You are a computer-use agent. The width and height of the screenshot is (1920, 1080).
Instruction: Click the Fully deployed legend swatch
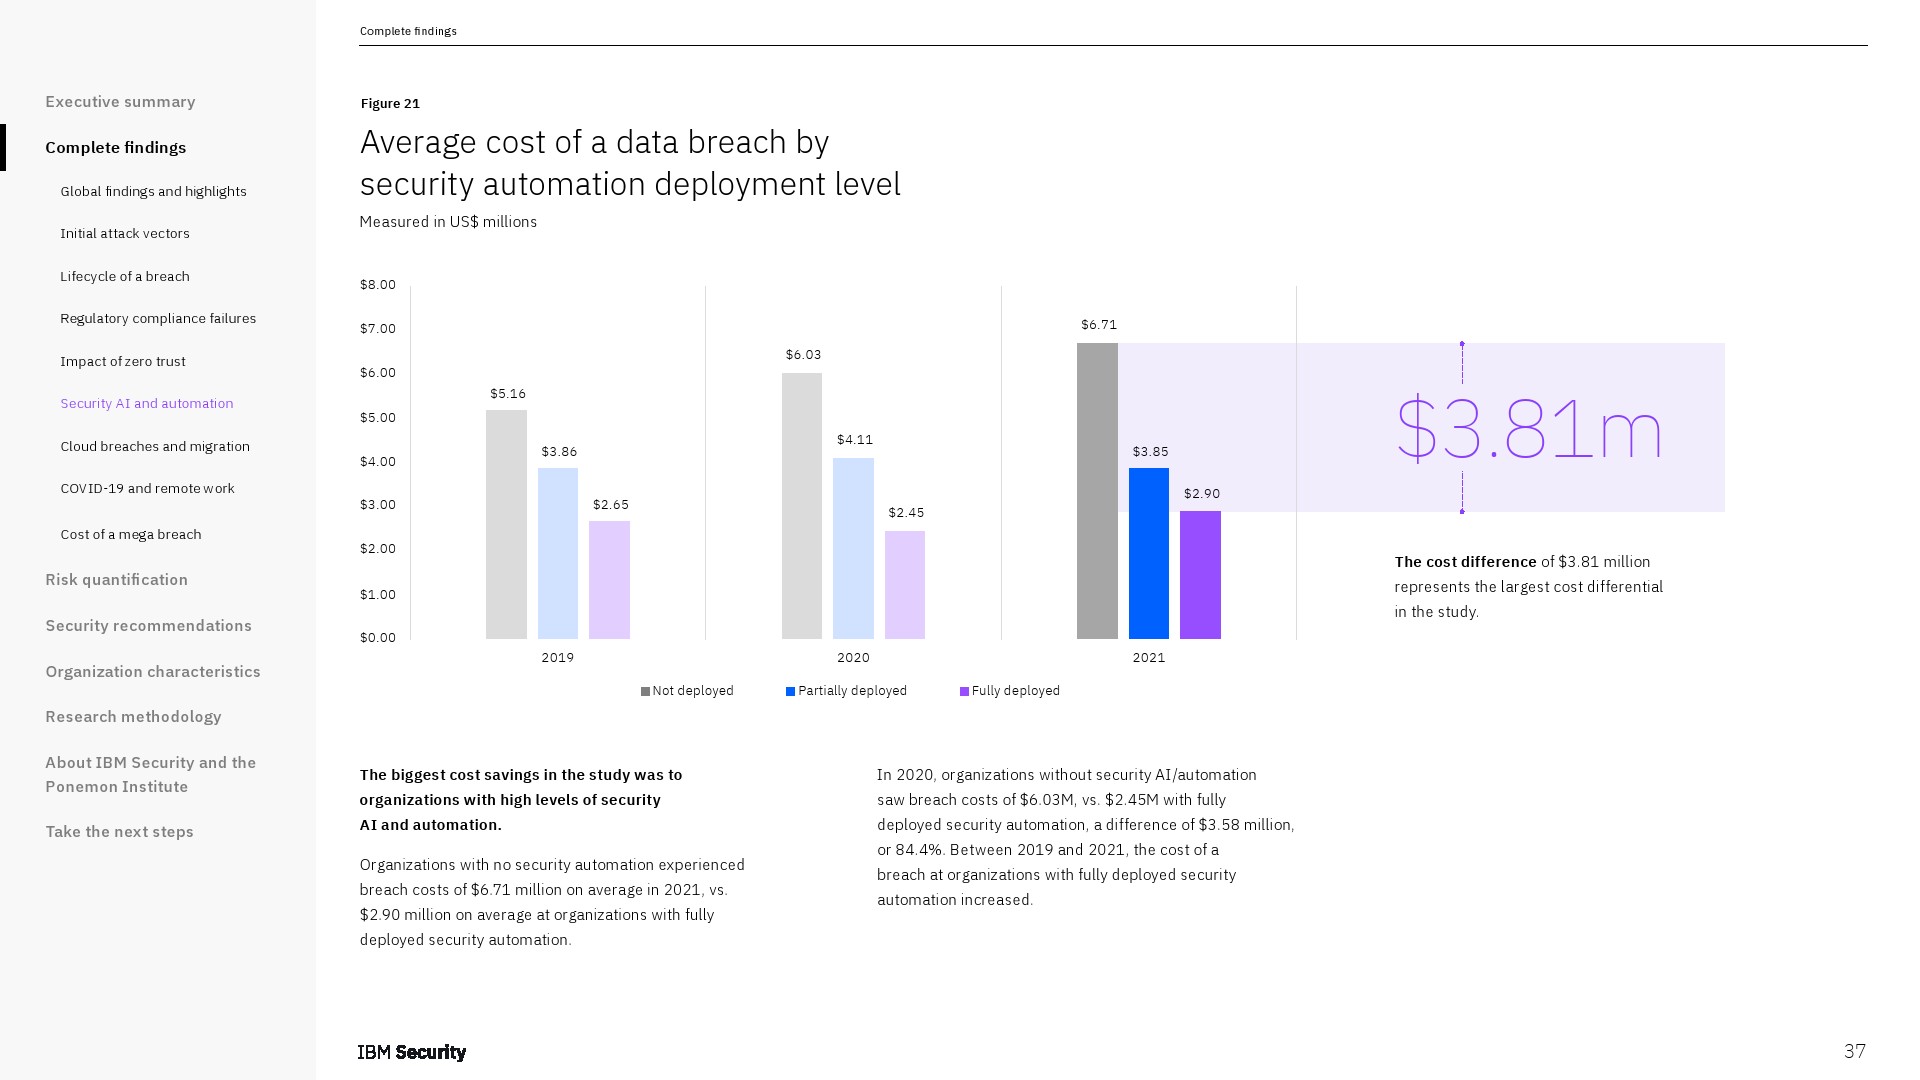tap(964, 691)
